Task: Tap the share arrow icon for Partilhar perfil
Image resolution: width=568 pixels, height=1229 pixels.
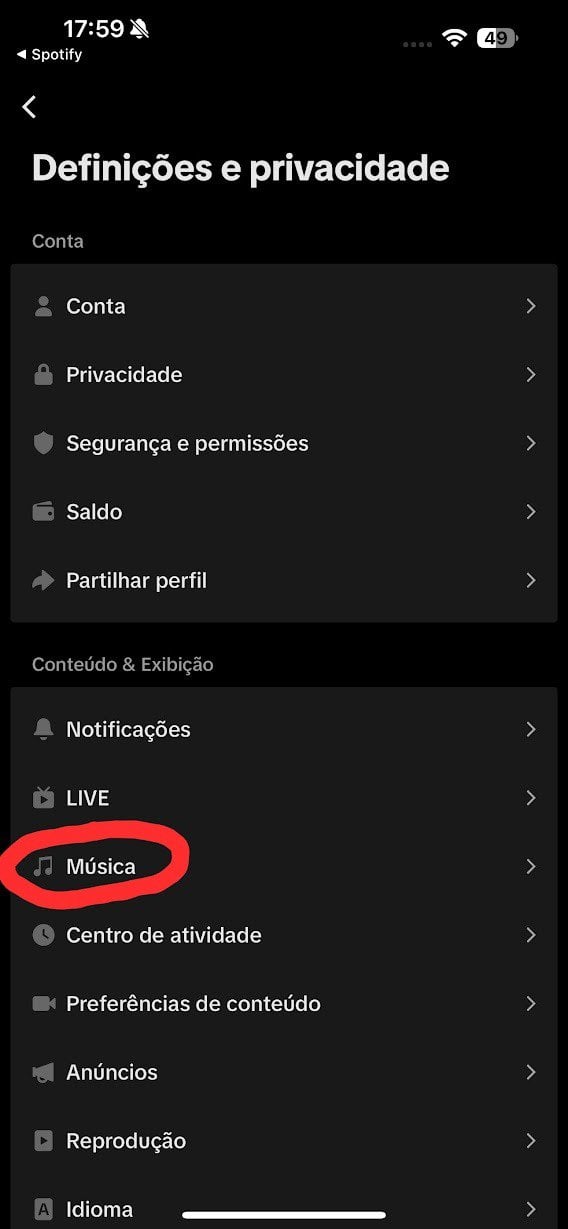Action: (43, 580)
